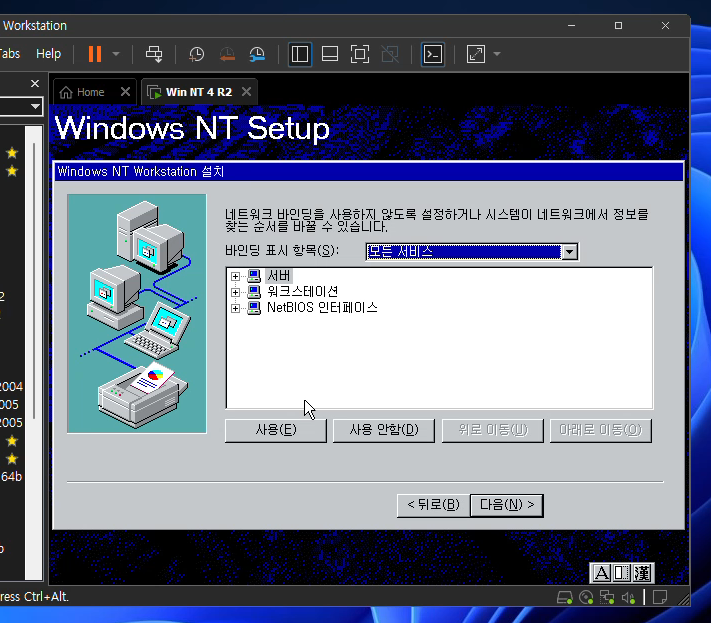Click the orange Pause virtual machine button

(95, 54)
